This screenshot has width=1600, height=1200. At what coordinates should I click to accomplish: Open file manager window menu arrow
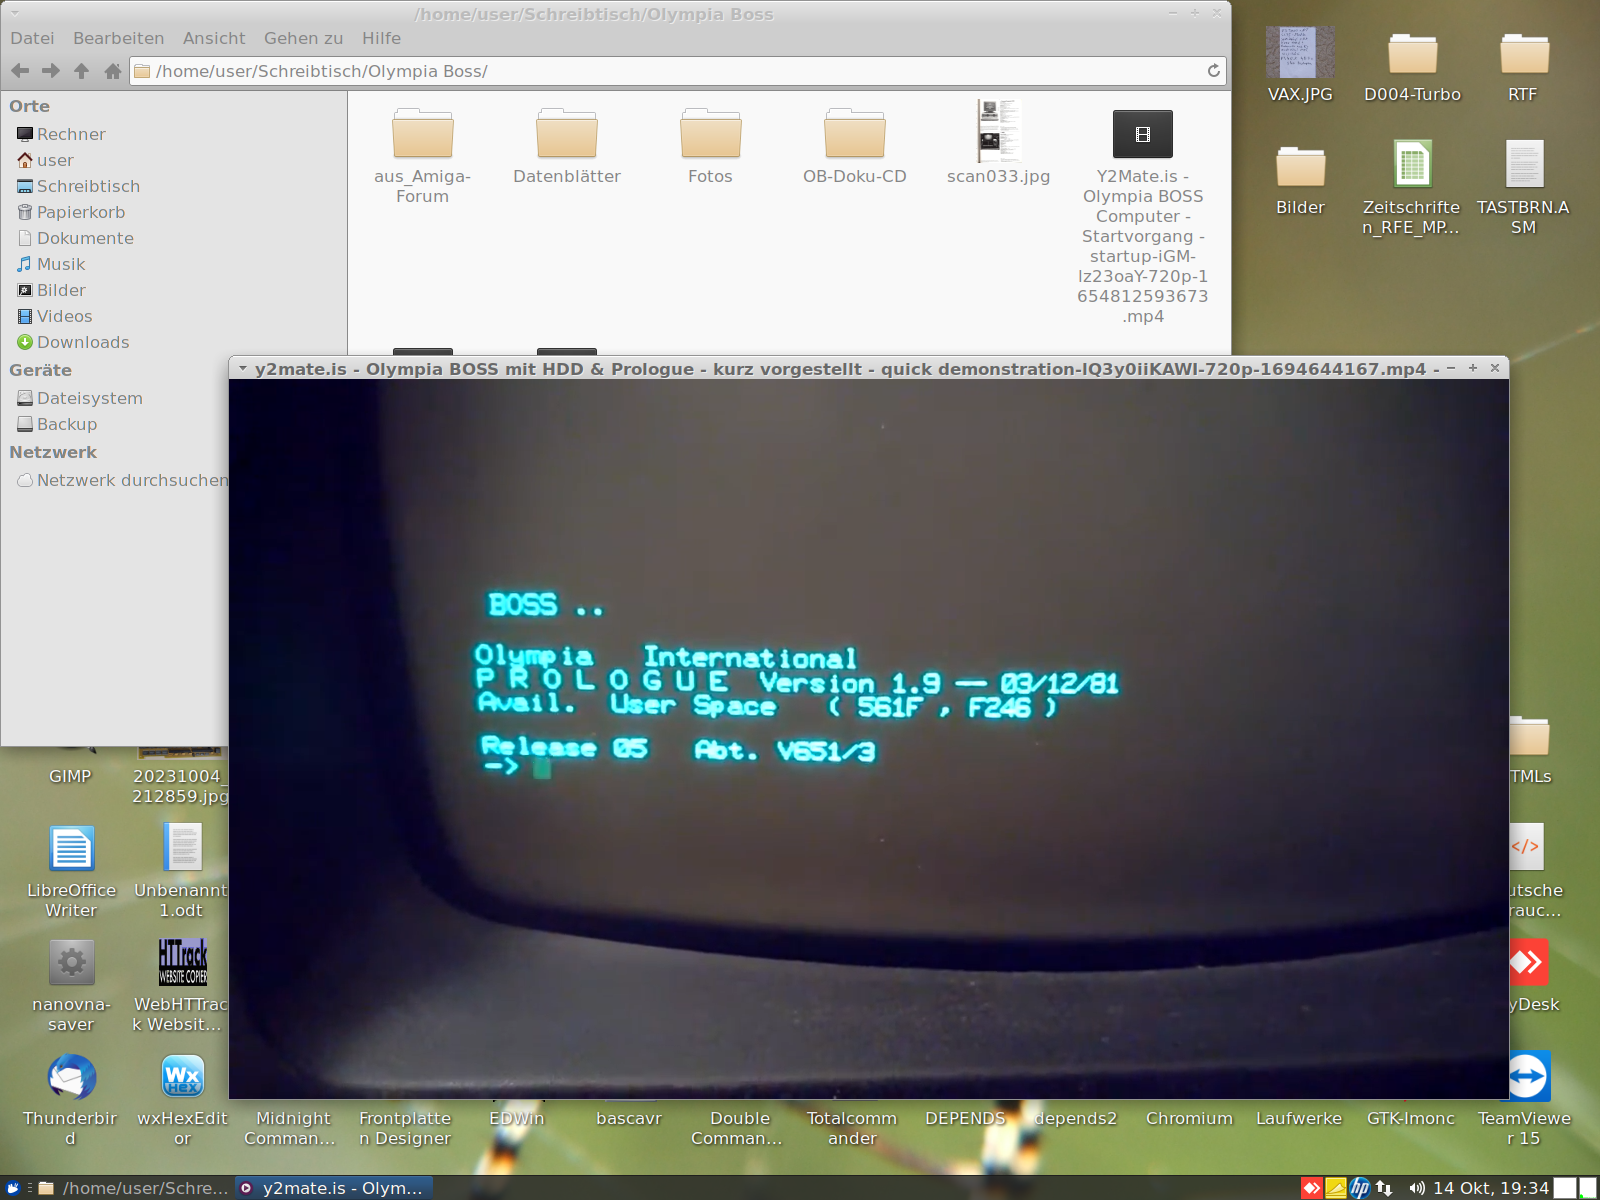[14, 14]
